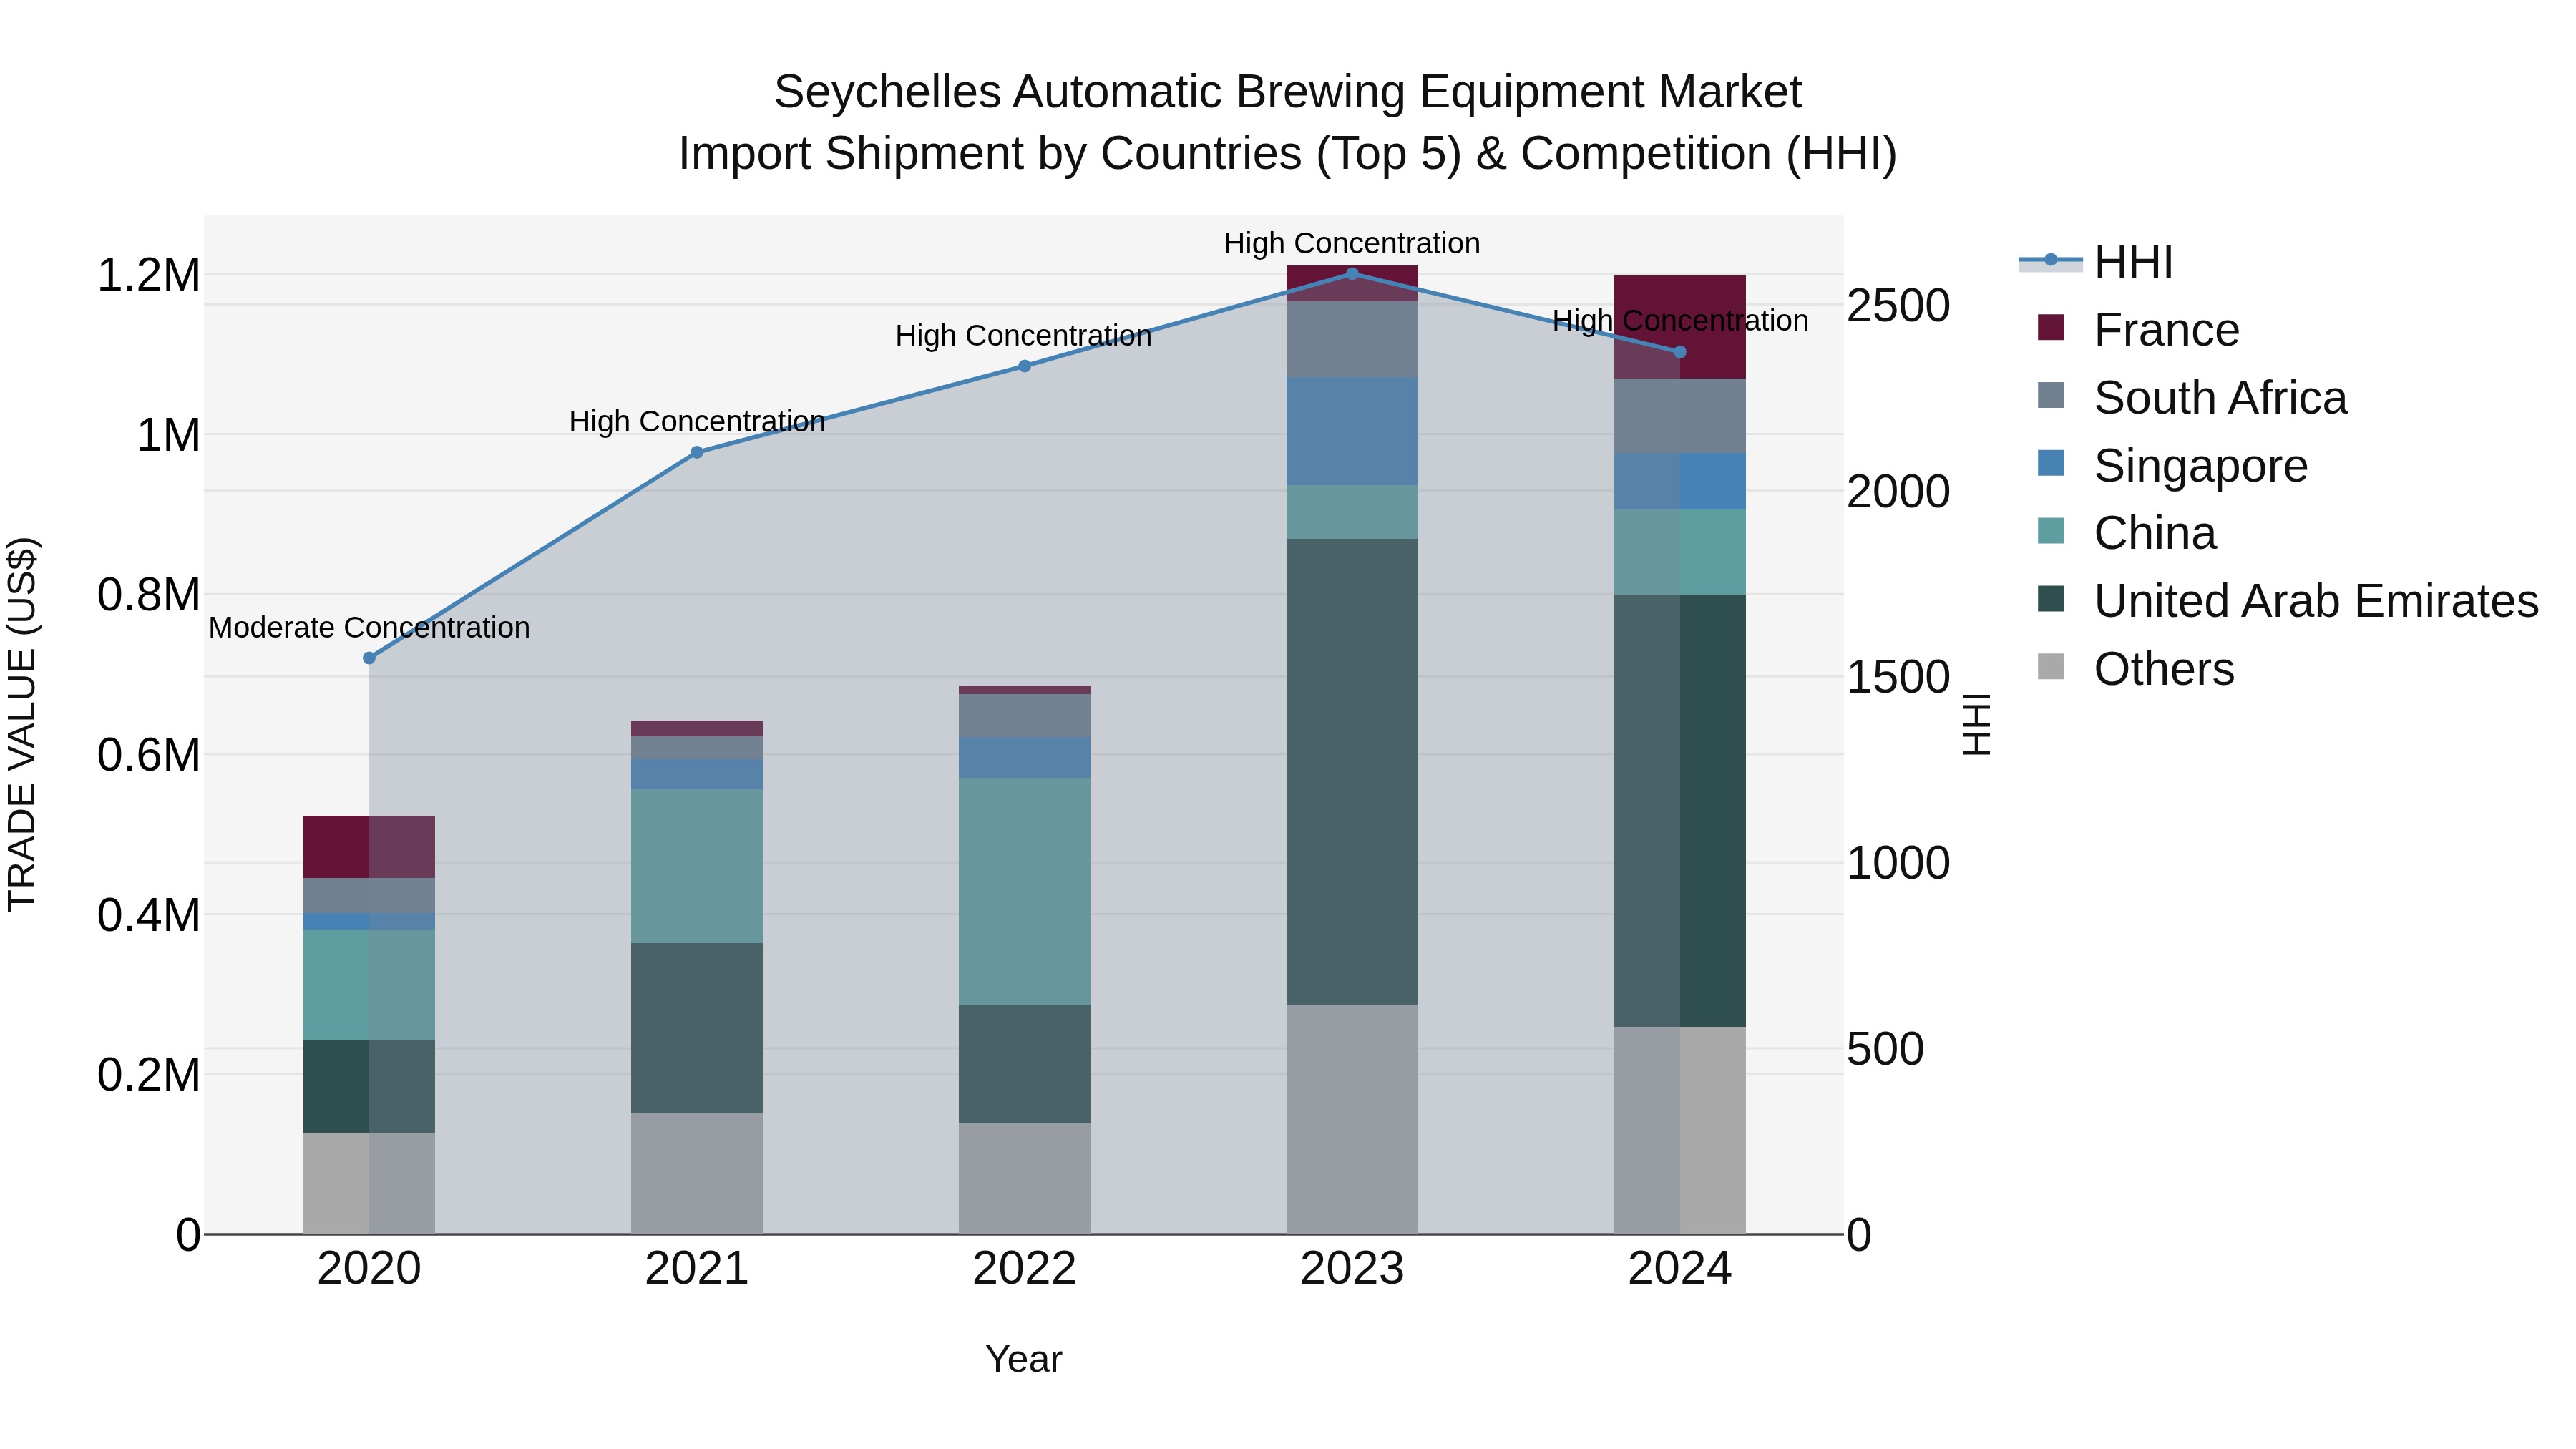Click the HHI line marker icon in legend
2576x1449 pixels.
tap(2051, 260)
